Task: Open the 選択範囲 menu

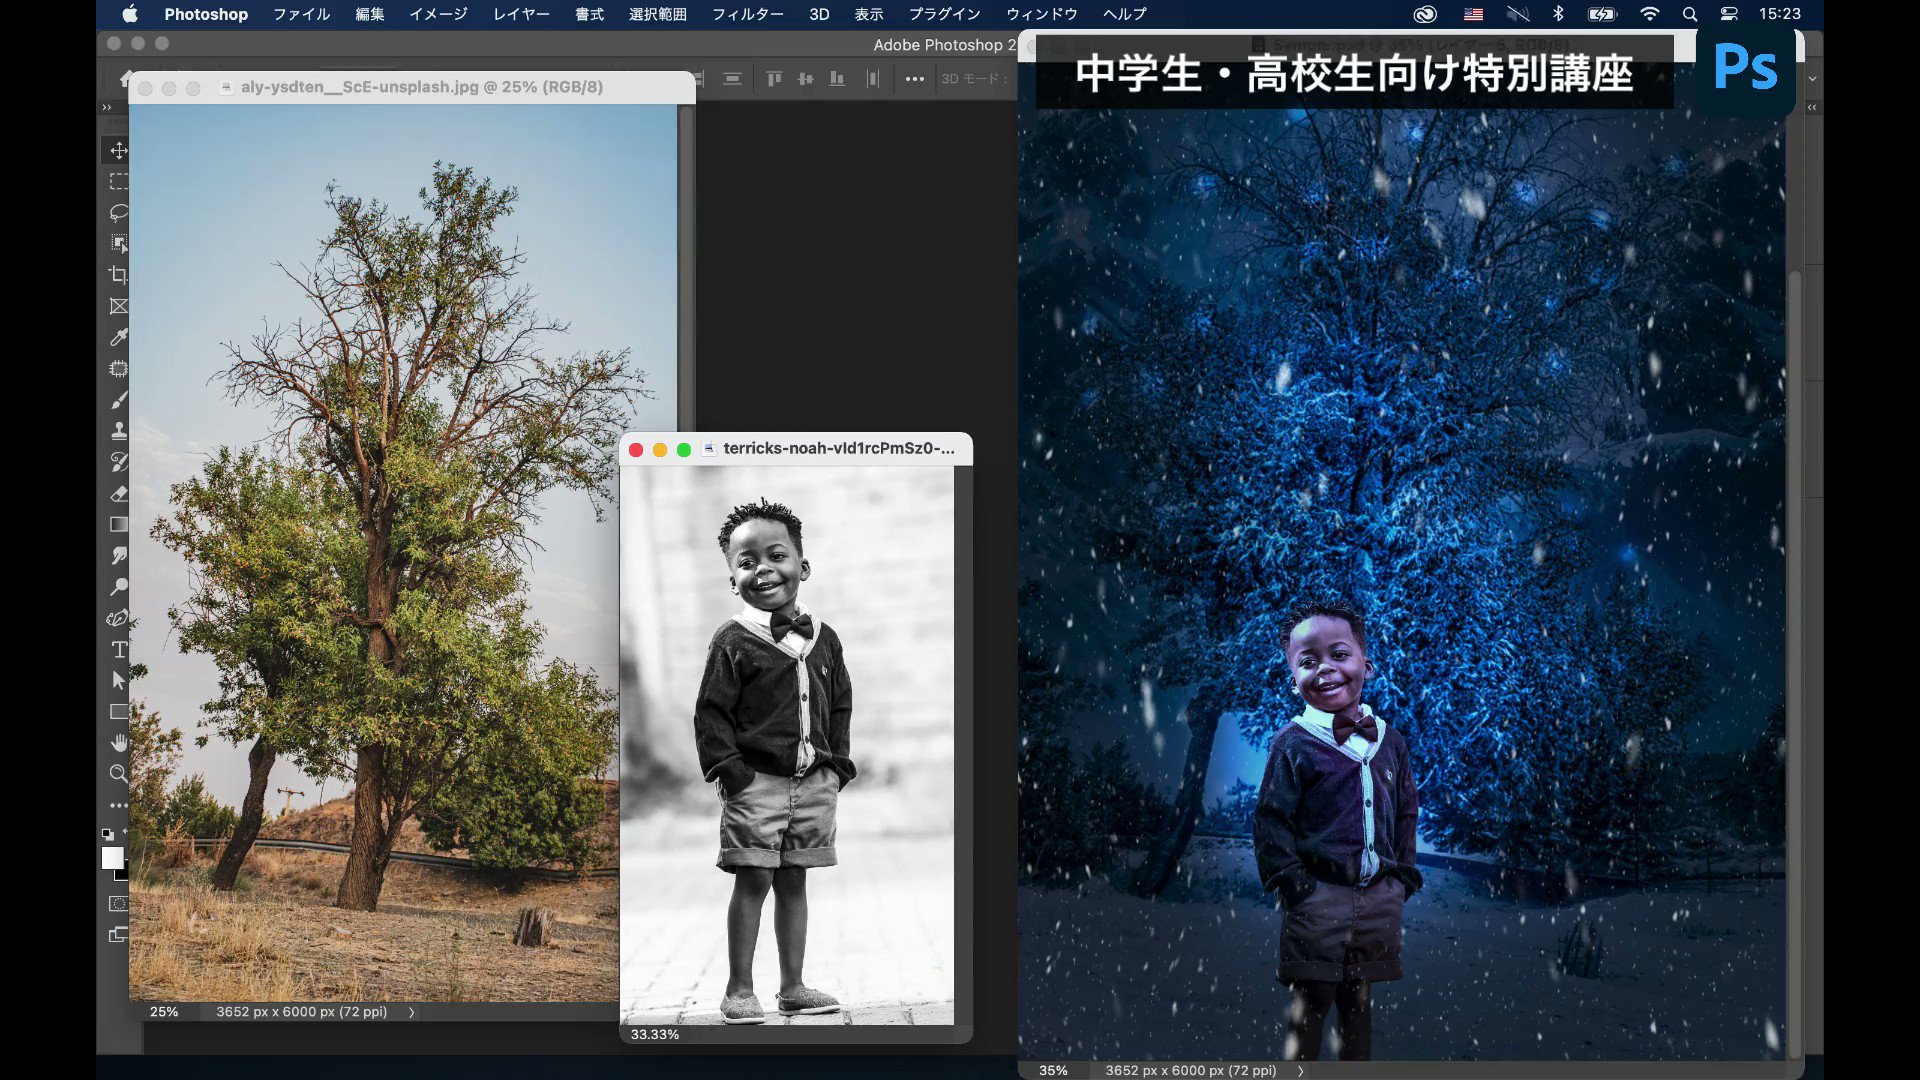Action: tap(657, 14)
